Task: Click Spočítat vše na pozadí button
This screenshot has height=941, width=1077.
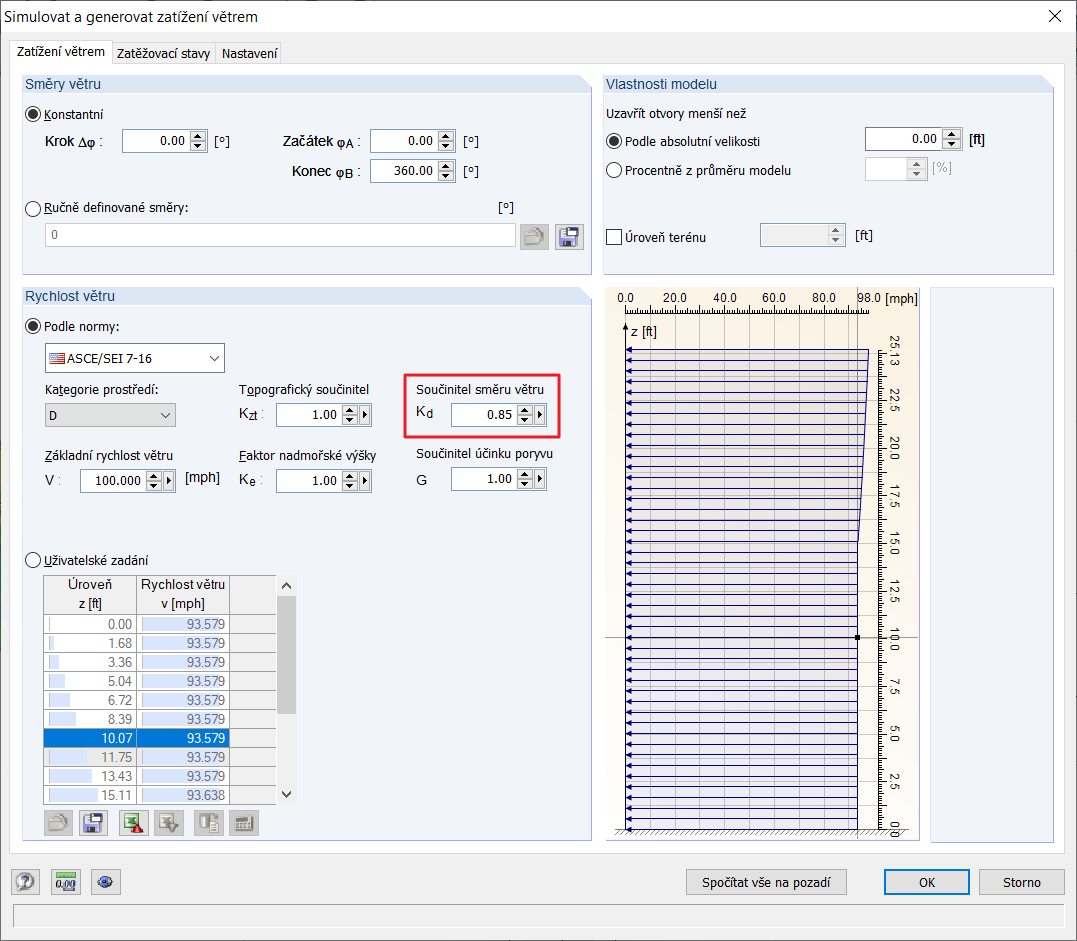Action: coord(766,882)
